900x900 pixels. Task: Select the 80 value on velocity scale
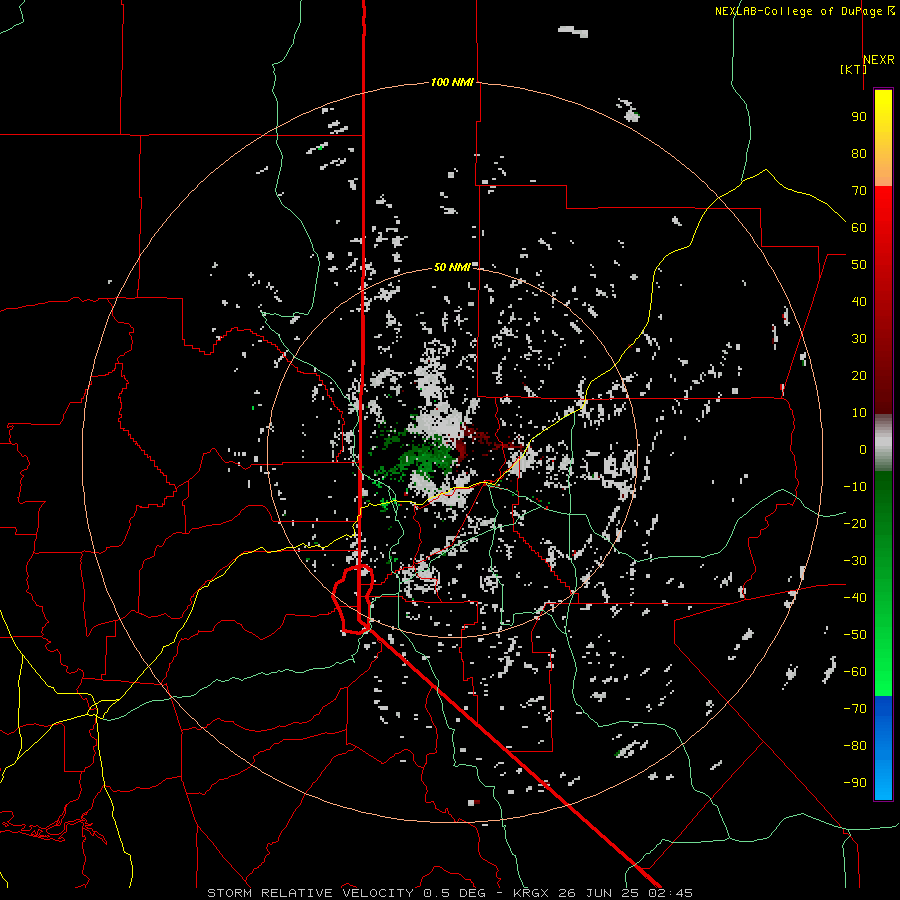coord(859,154)
